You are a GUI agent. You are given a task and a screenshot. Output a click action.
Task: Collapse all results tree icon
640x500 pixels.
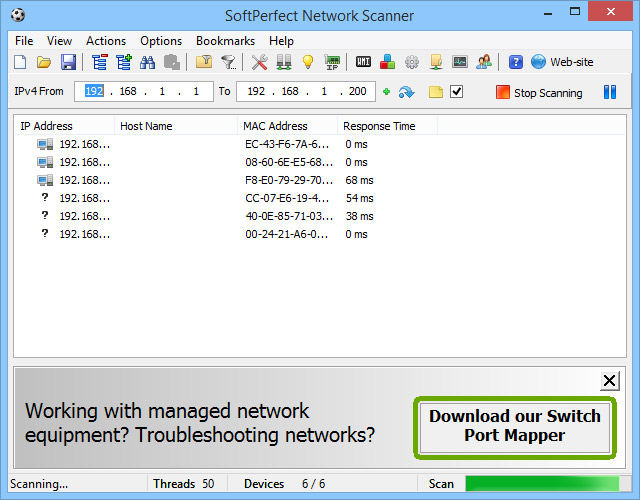[99, 62]
